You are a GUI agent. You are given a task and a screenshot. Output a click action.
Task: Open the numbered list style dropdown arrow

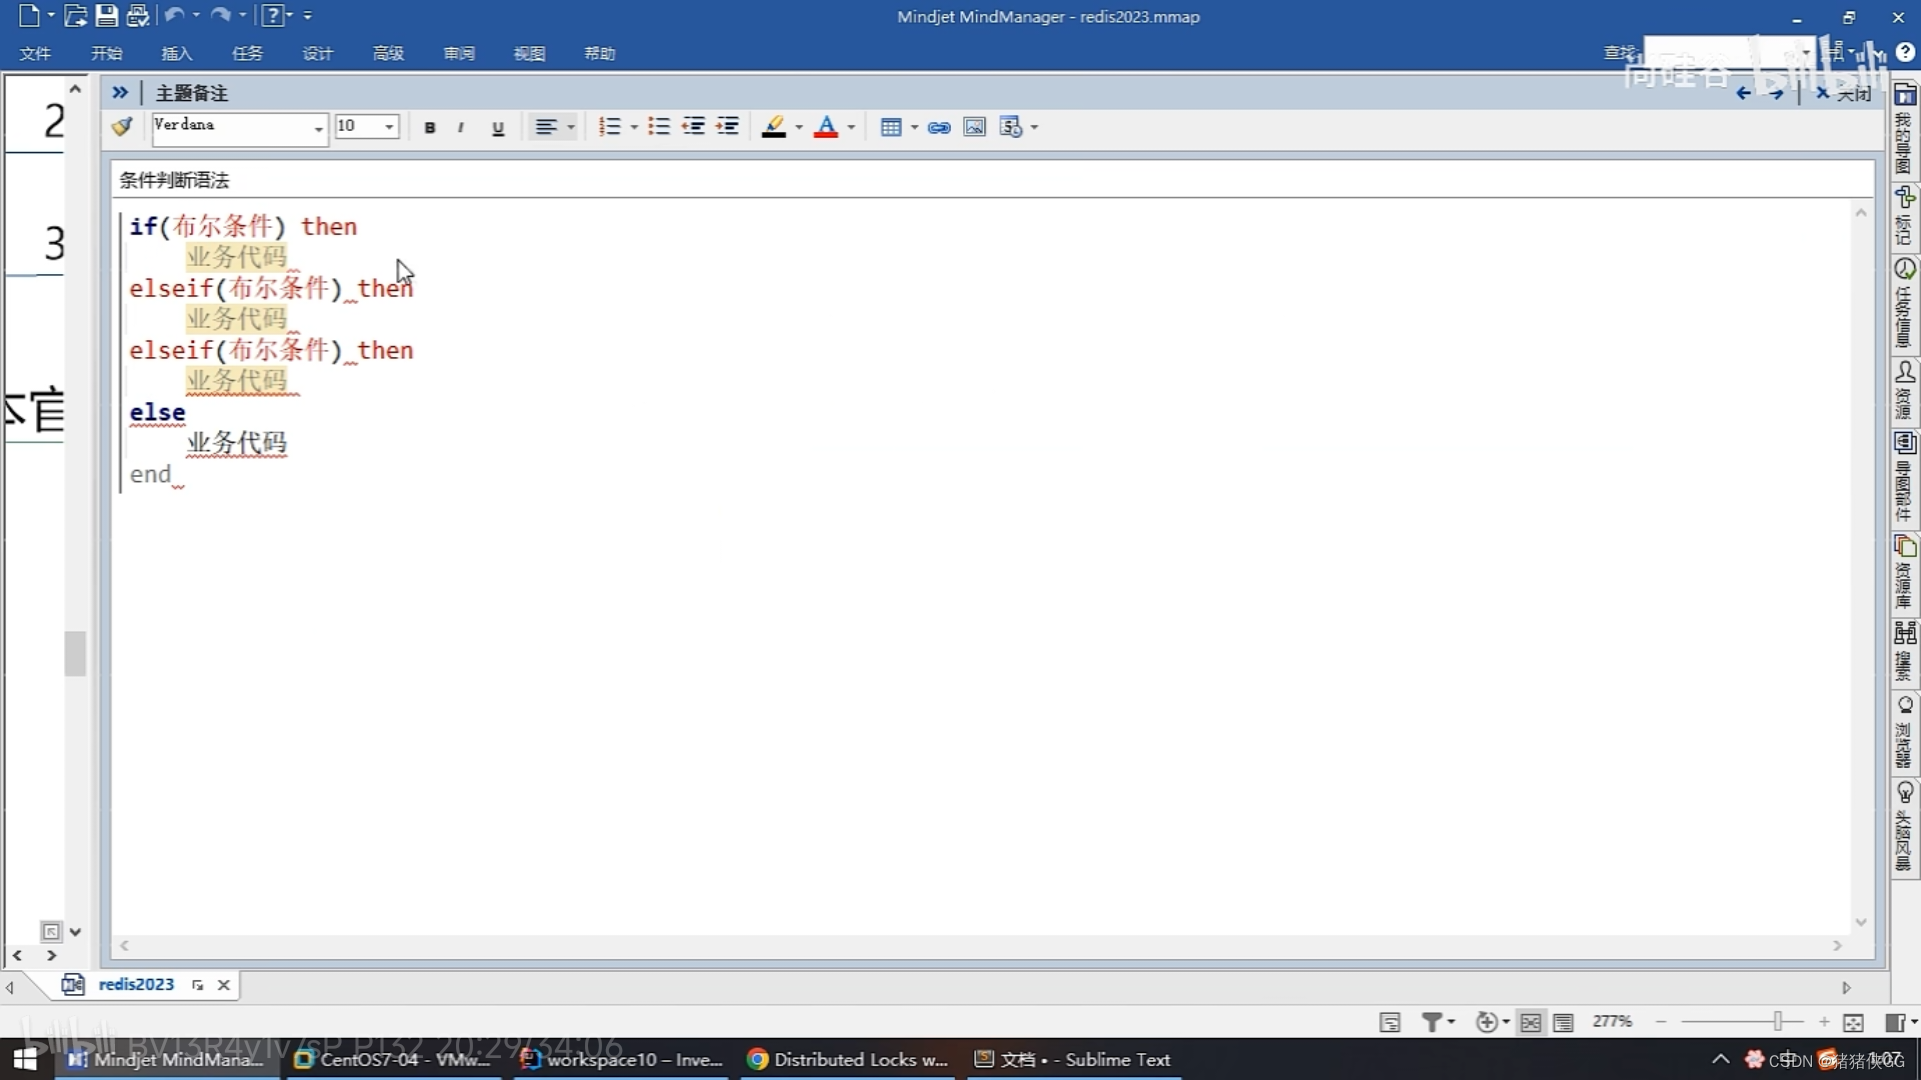pyautogui.click(x=634, y=127)
